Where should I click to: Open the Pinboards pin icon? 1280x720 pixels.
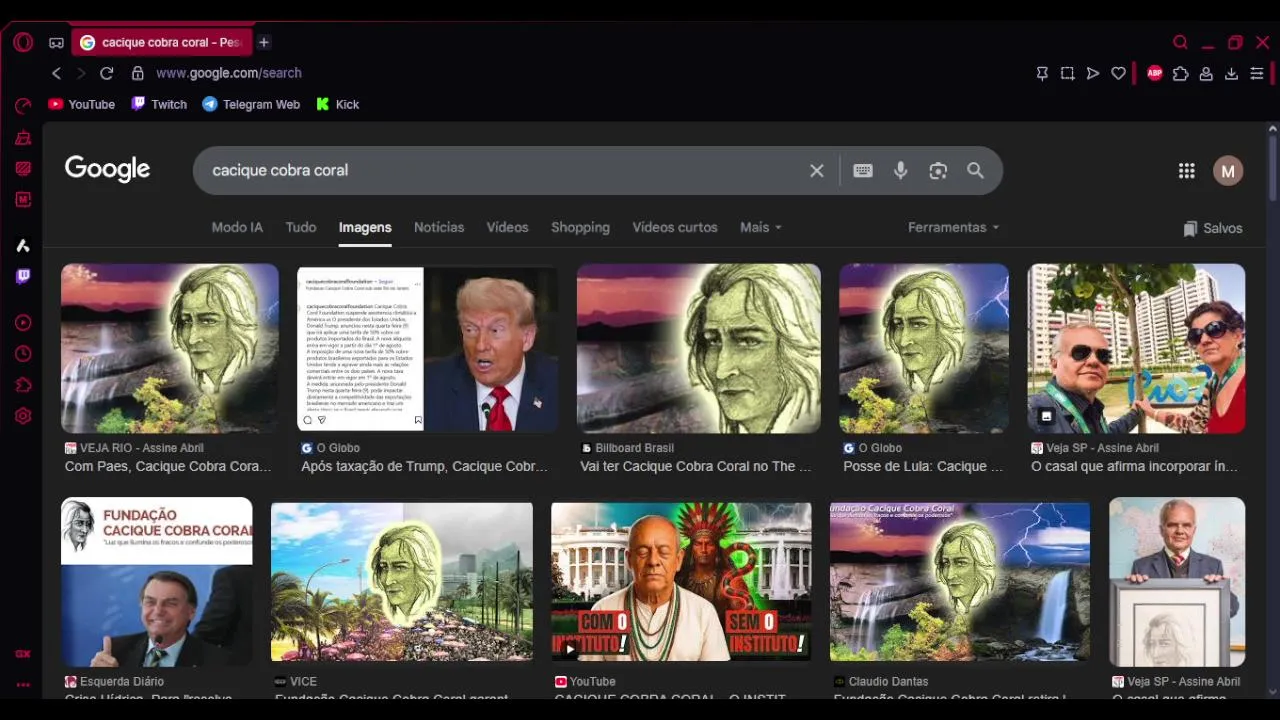click(x=1042, y=73)
